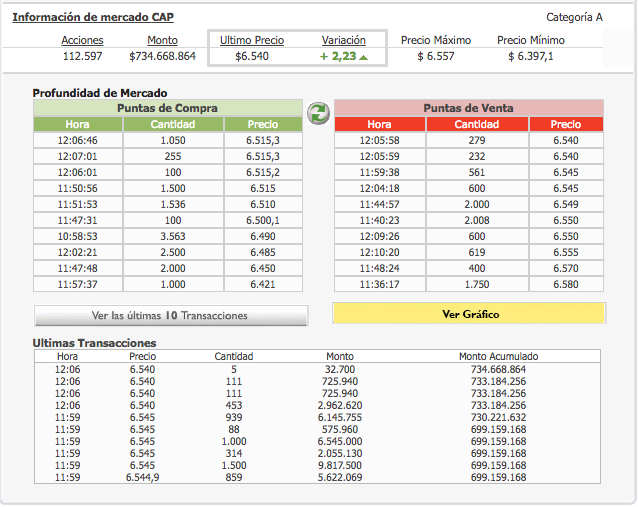This screenshot has width=638, height=507.
Task: Sort by the Acciones header link
Action: pyautogui.click(x=82, y=40)
